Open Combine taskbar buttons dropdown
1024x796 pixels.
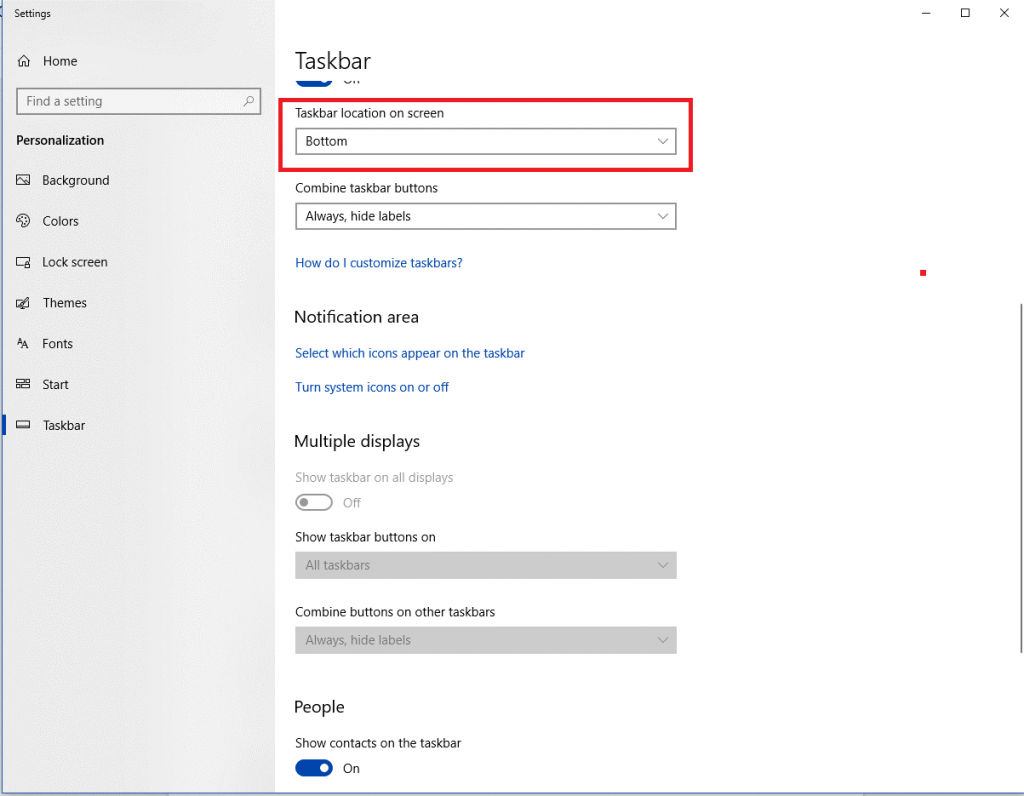point(485,216)
